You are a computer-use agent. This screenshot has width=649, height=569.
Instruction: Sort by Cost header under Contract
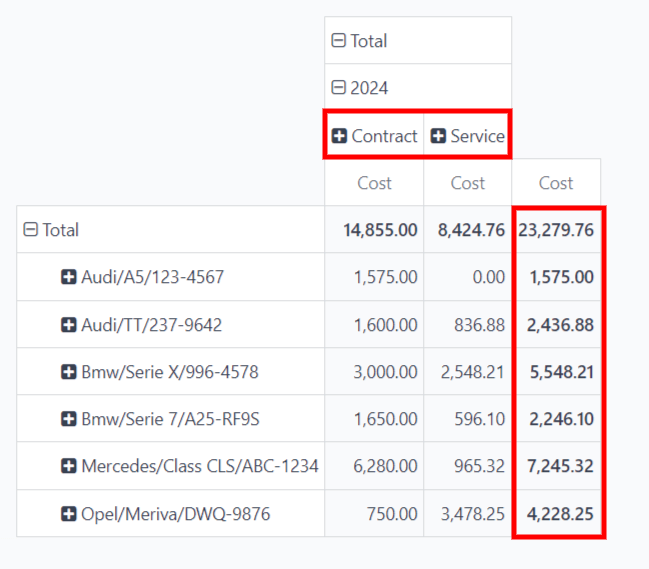(x=374, y=183)
